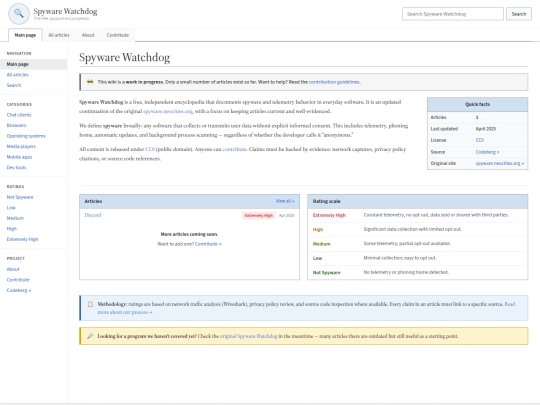Open About under Project in sidebar
This screenshot has height=405, width=540.
(13, 269)
